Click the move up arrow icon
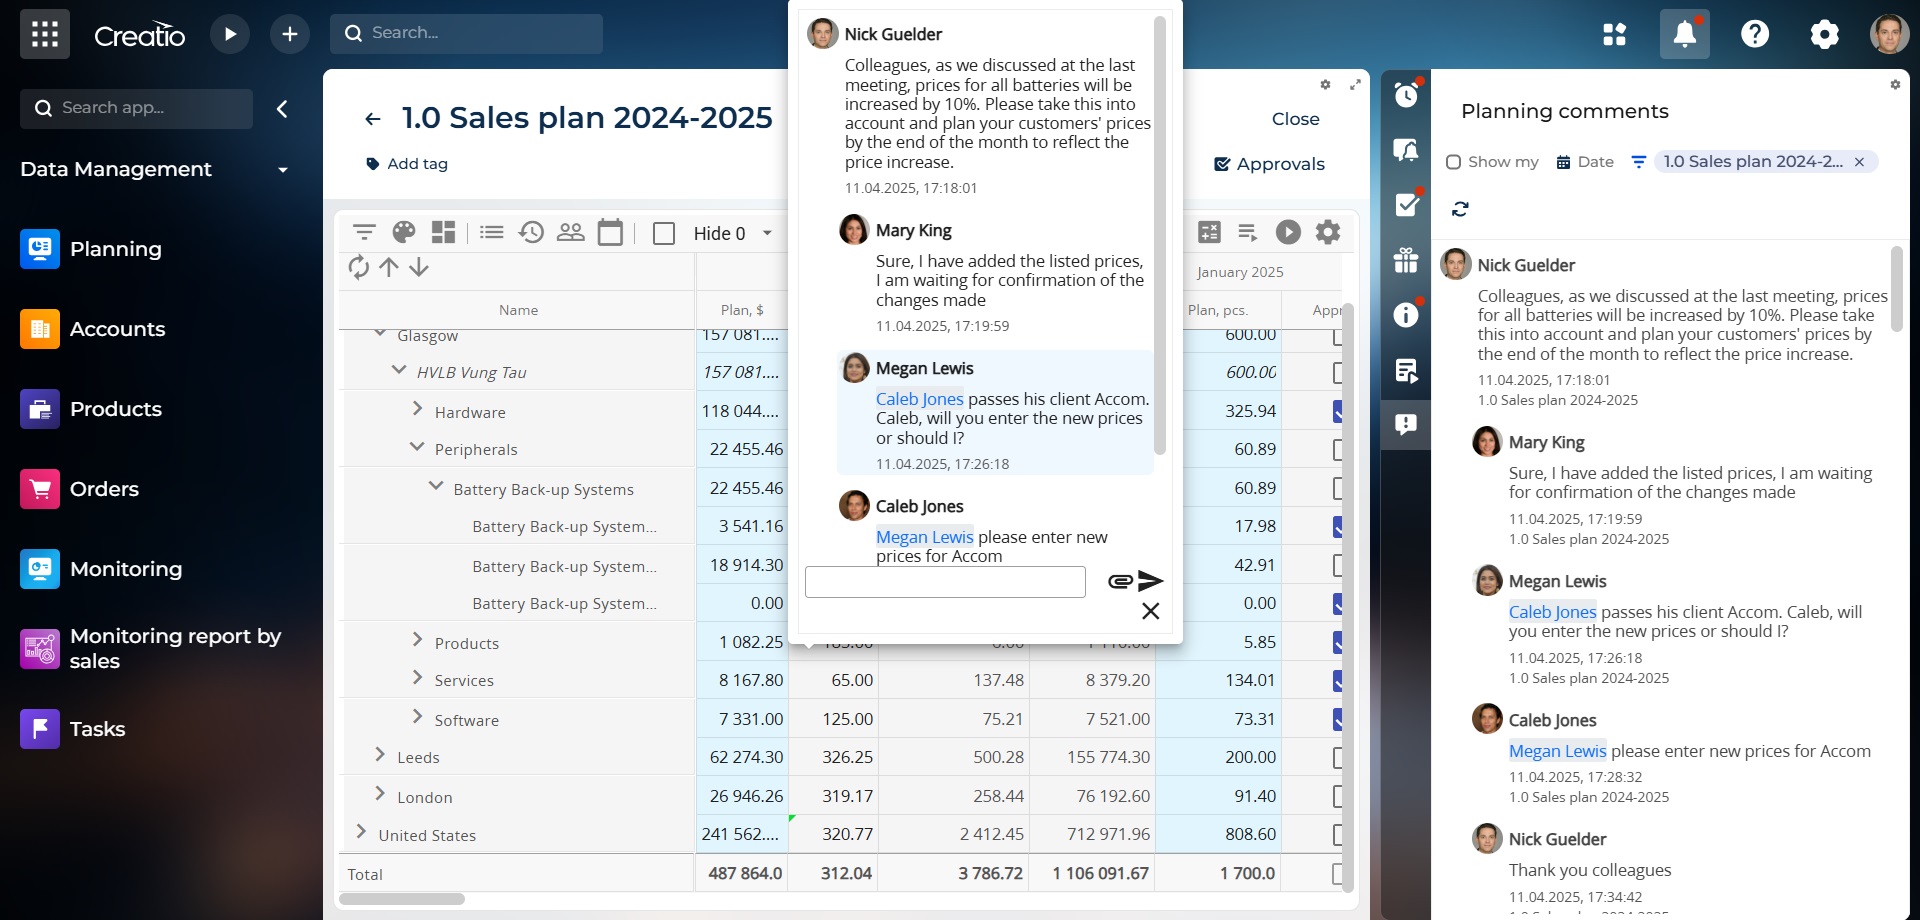 pos(389,267)
